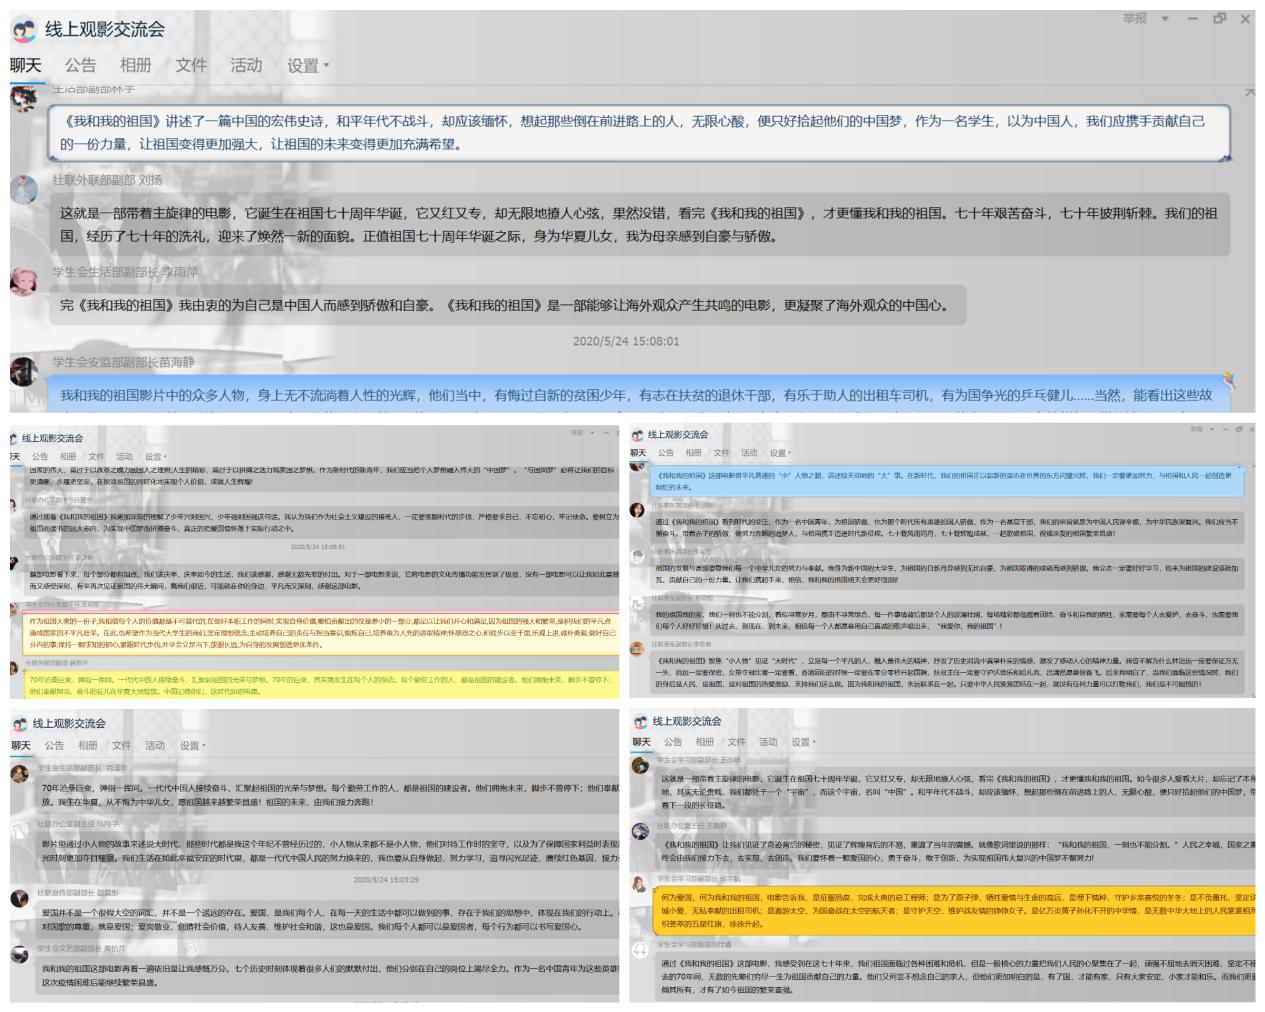Click 李雨萍's message about 海外观众
Image resolution: width=1265 pixels, height=1012 pixels.
(x=508, y=306)
